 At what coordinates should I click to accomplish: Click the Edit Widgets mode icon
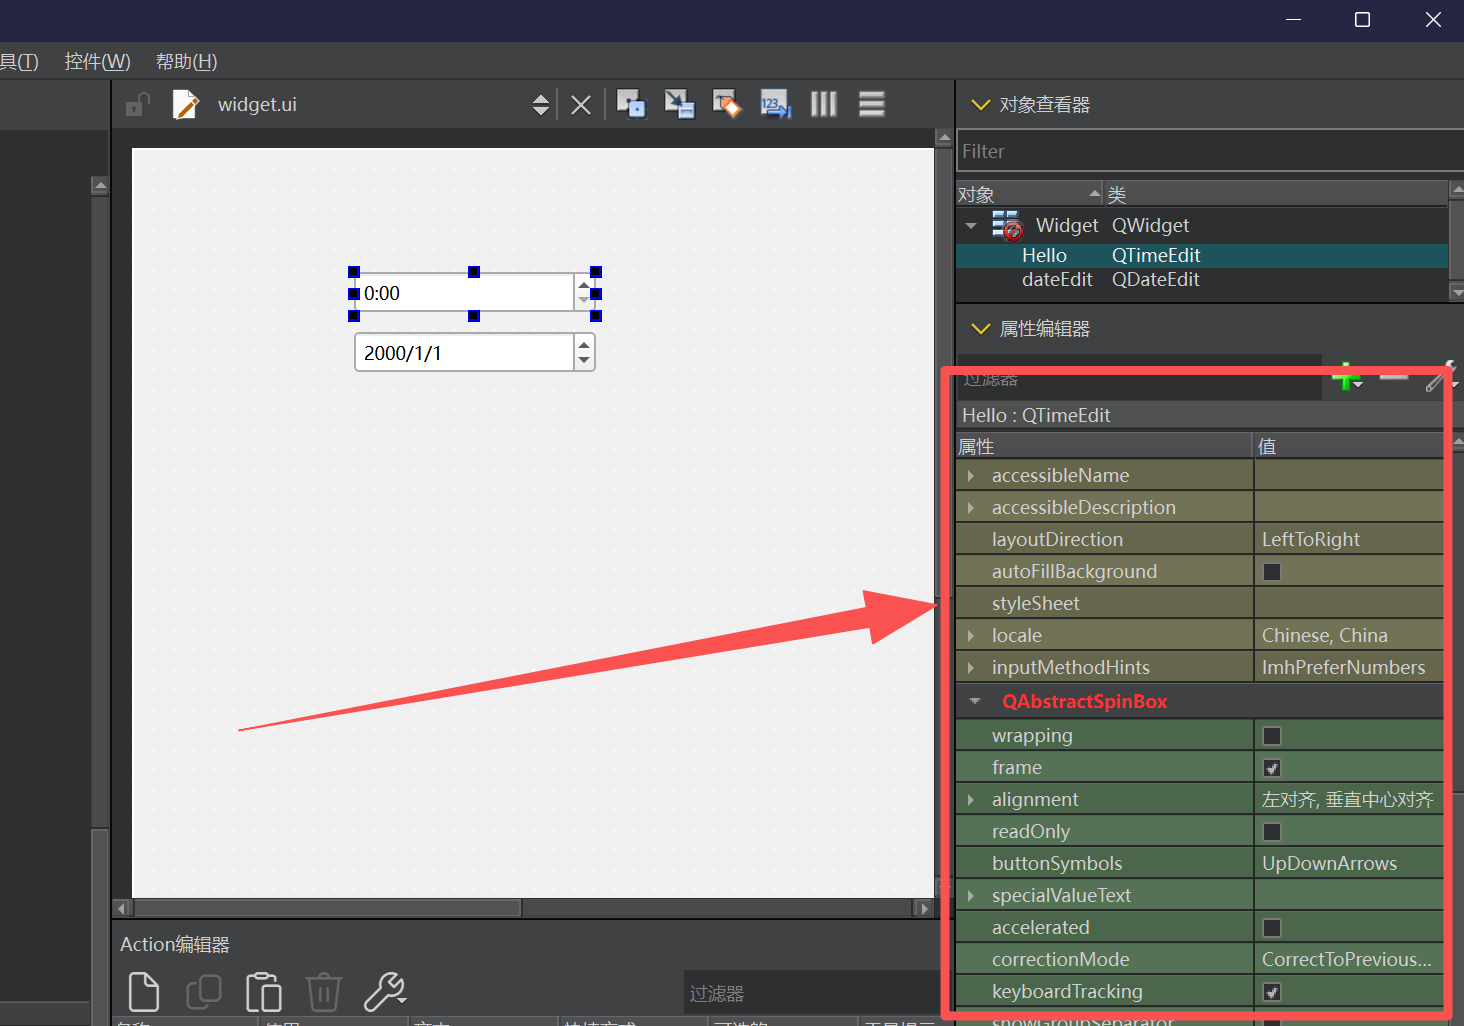click(631, 104)
